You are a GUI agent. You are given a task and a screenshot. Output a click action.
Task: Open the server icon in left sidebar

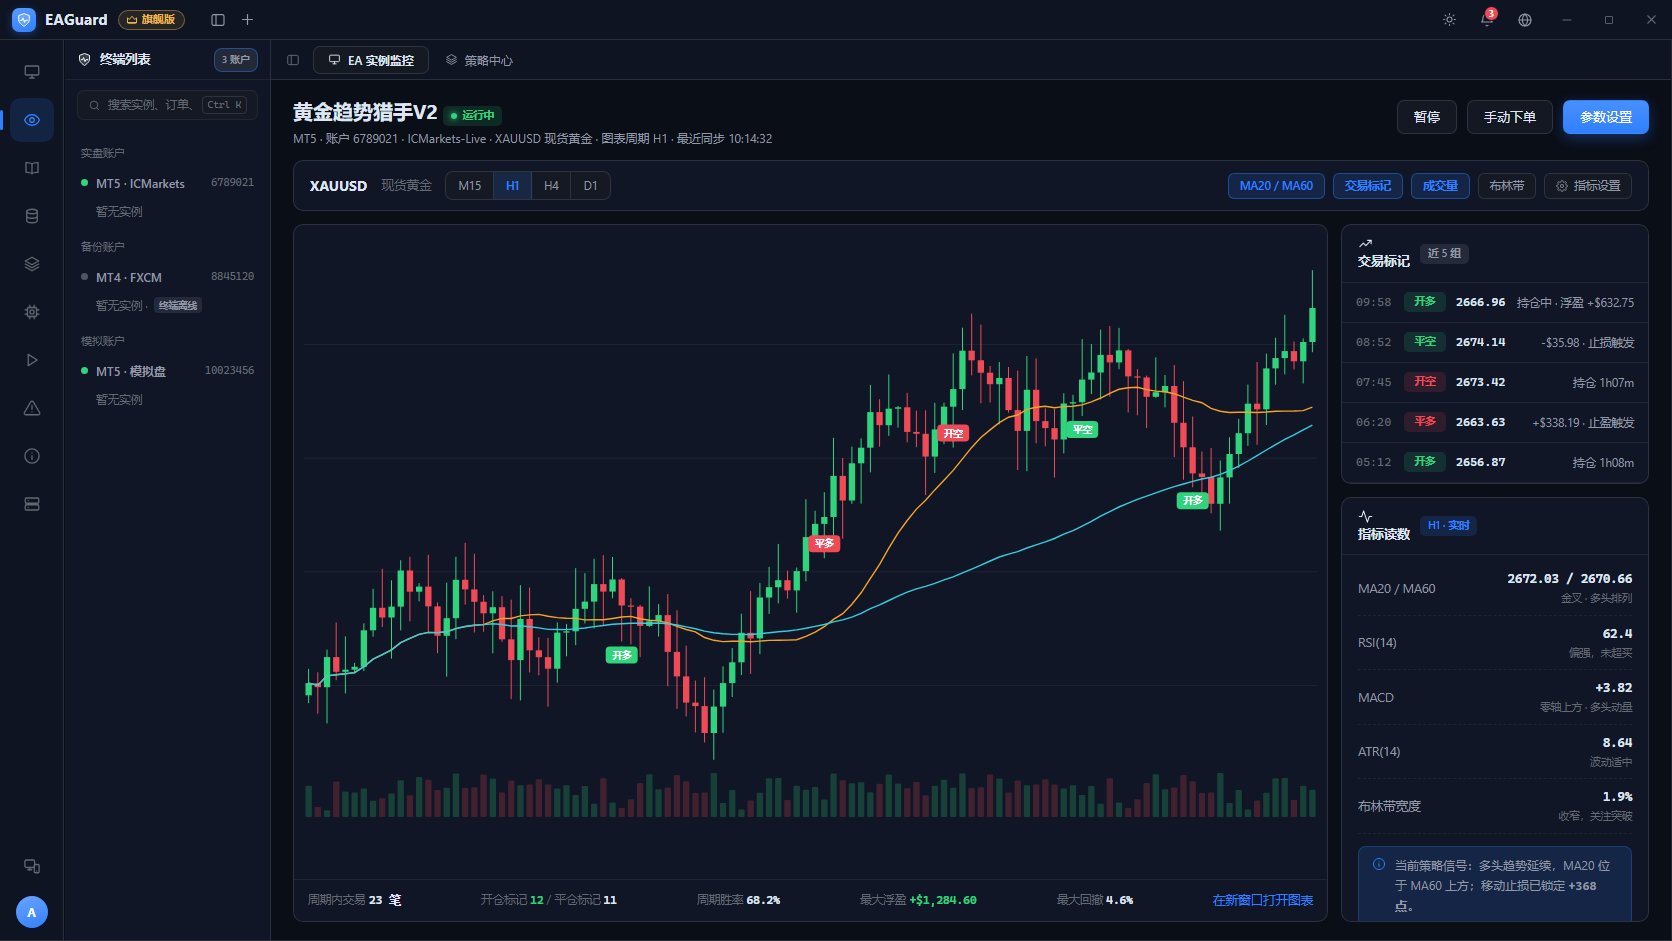coord(32,504)
